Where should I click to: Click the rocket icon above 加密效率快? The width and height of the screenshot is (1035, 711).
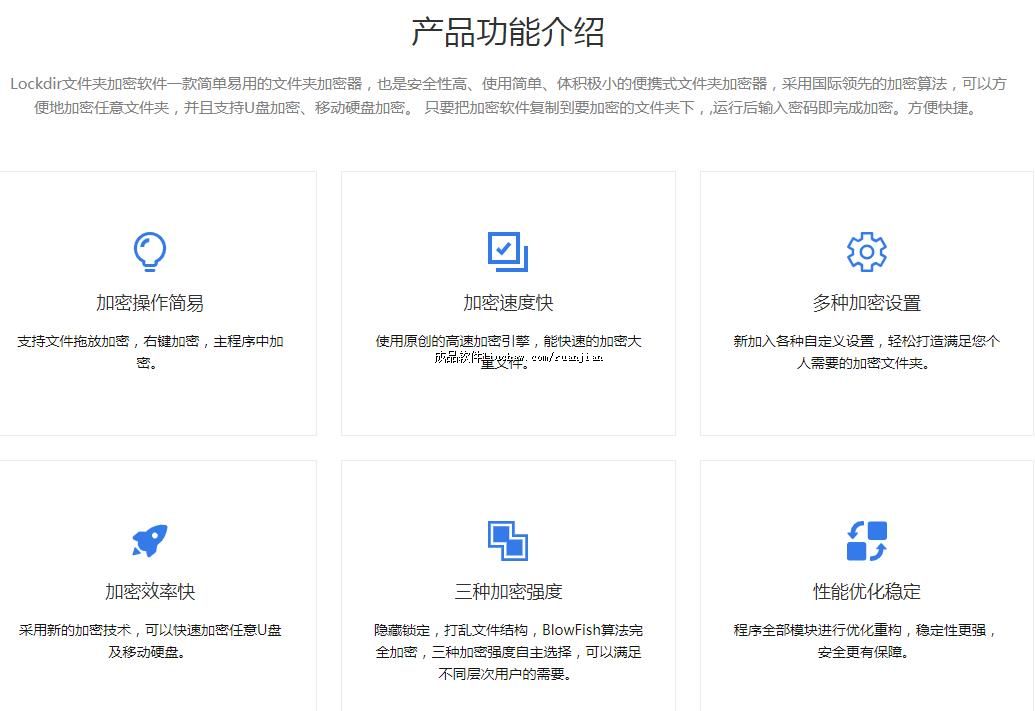(150, 541)
